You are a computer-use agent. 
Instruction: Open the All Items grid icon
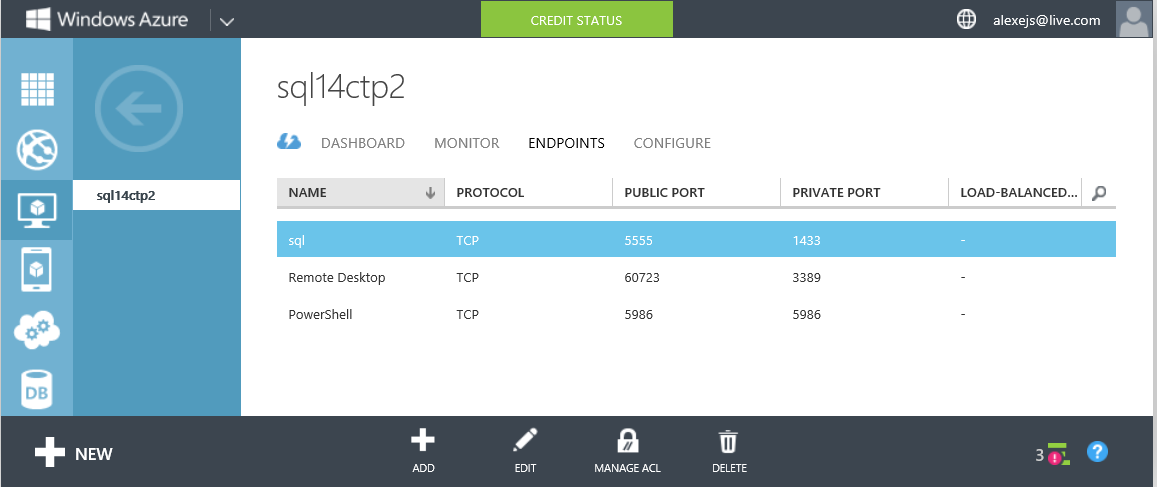[37, 90]
